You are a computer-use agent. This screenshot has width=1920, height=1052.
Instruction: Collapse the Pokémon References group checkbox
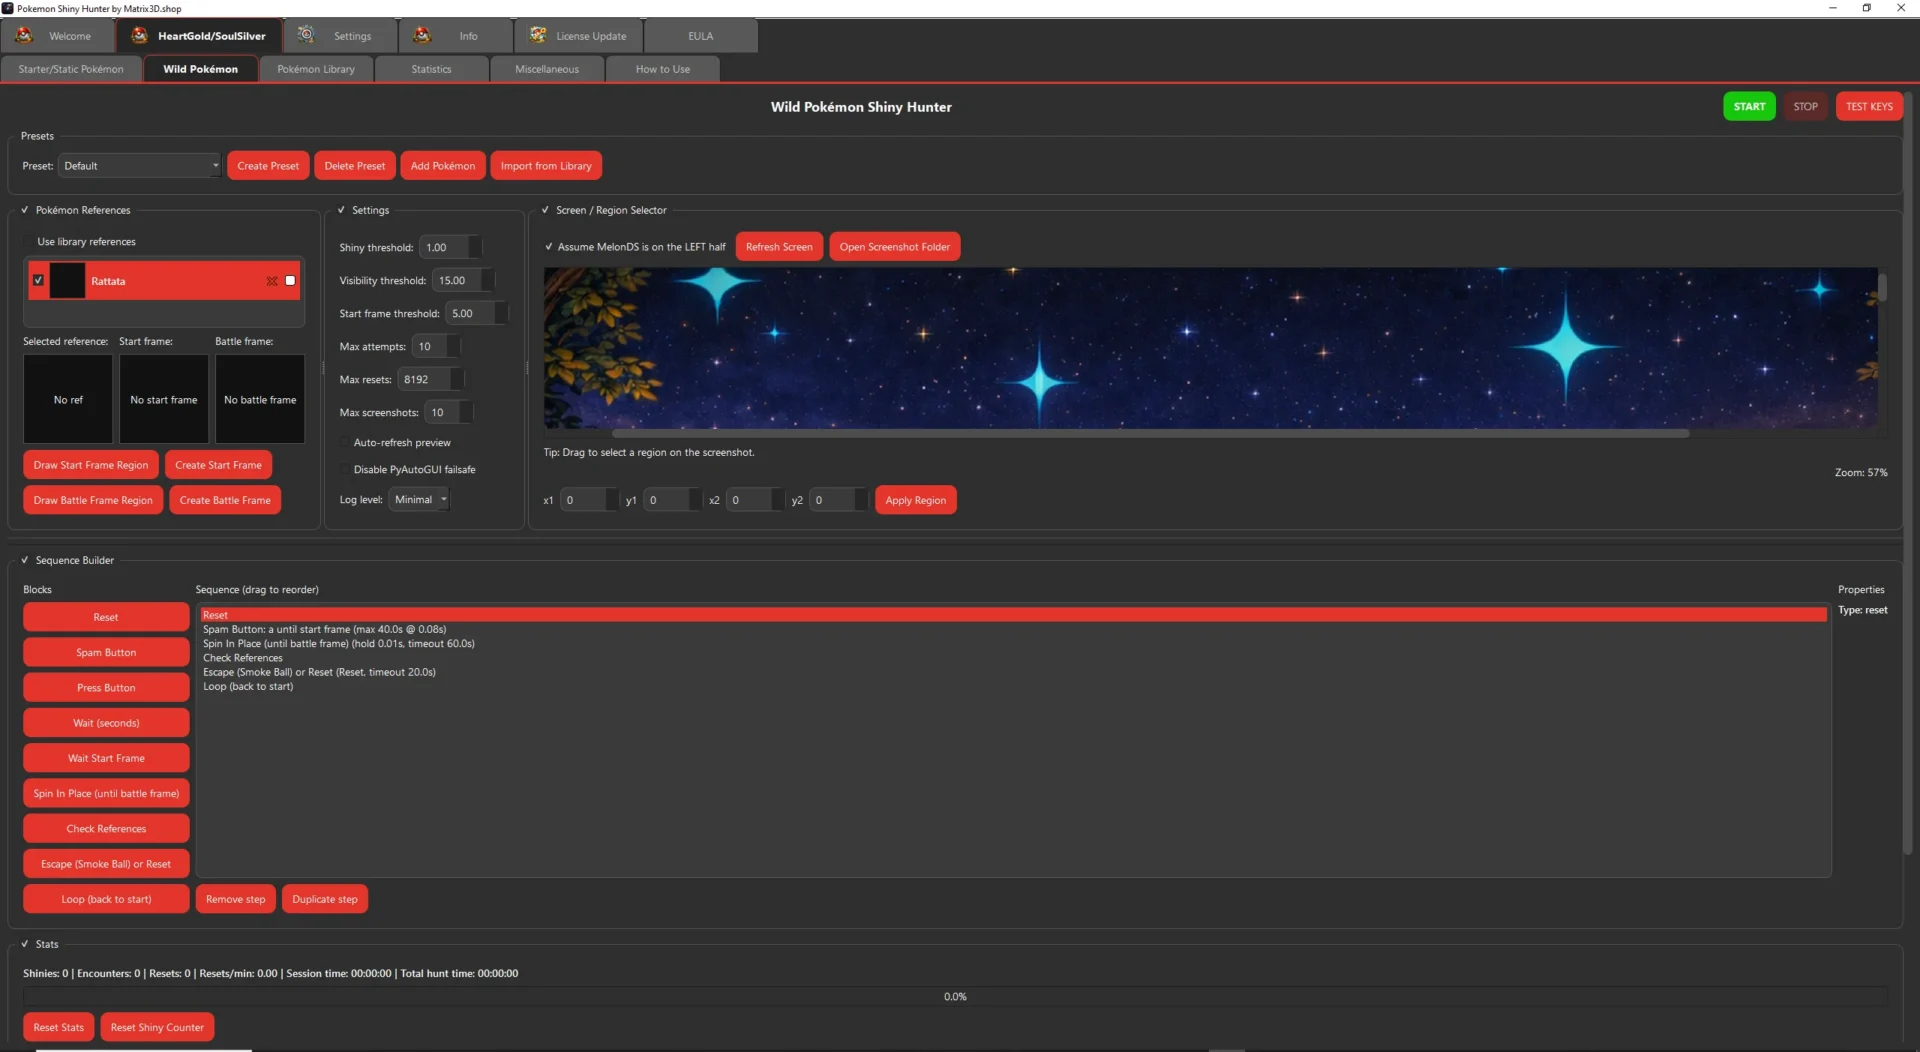pos(25,210)
